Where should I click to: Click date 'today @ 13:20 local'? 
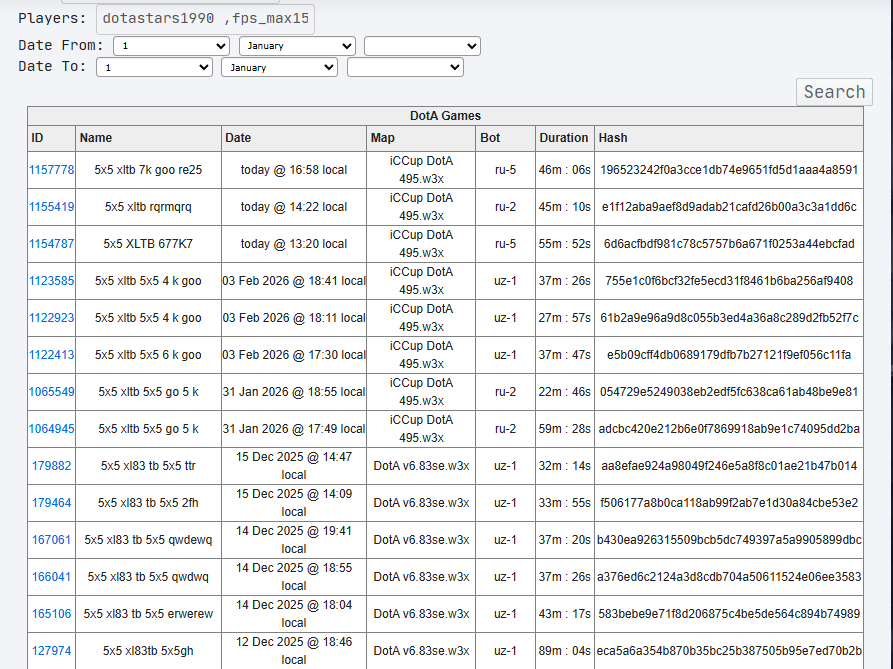click(294, 244)
